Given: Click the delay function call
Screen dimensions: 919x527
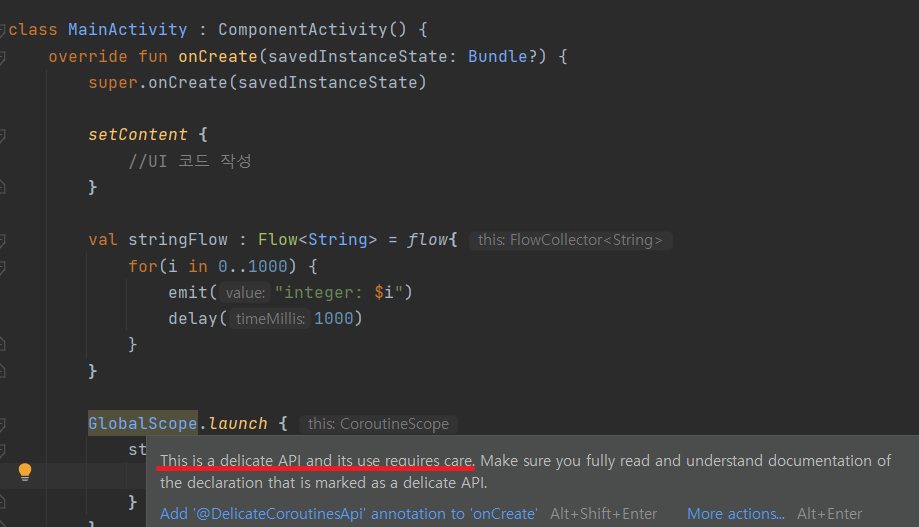Looking at the screenshot, I should [x=192, y=318].
